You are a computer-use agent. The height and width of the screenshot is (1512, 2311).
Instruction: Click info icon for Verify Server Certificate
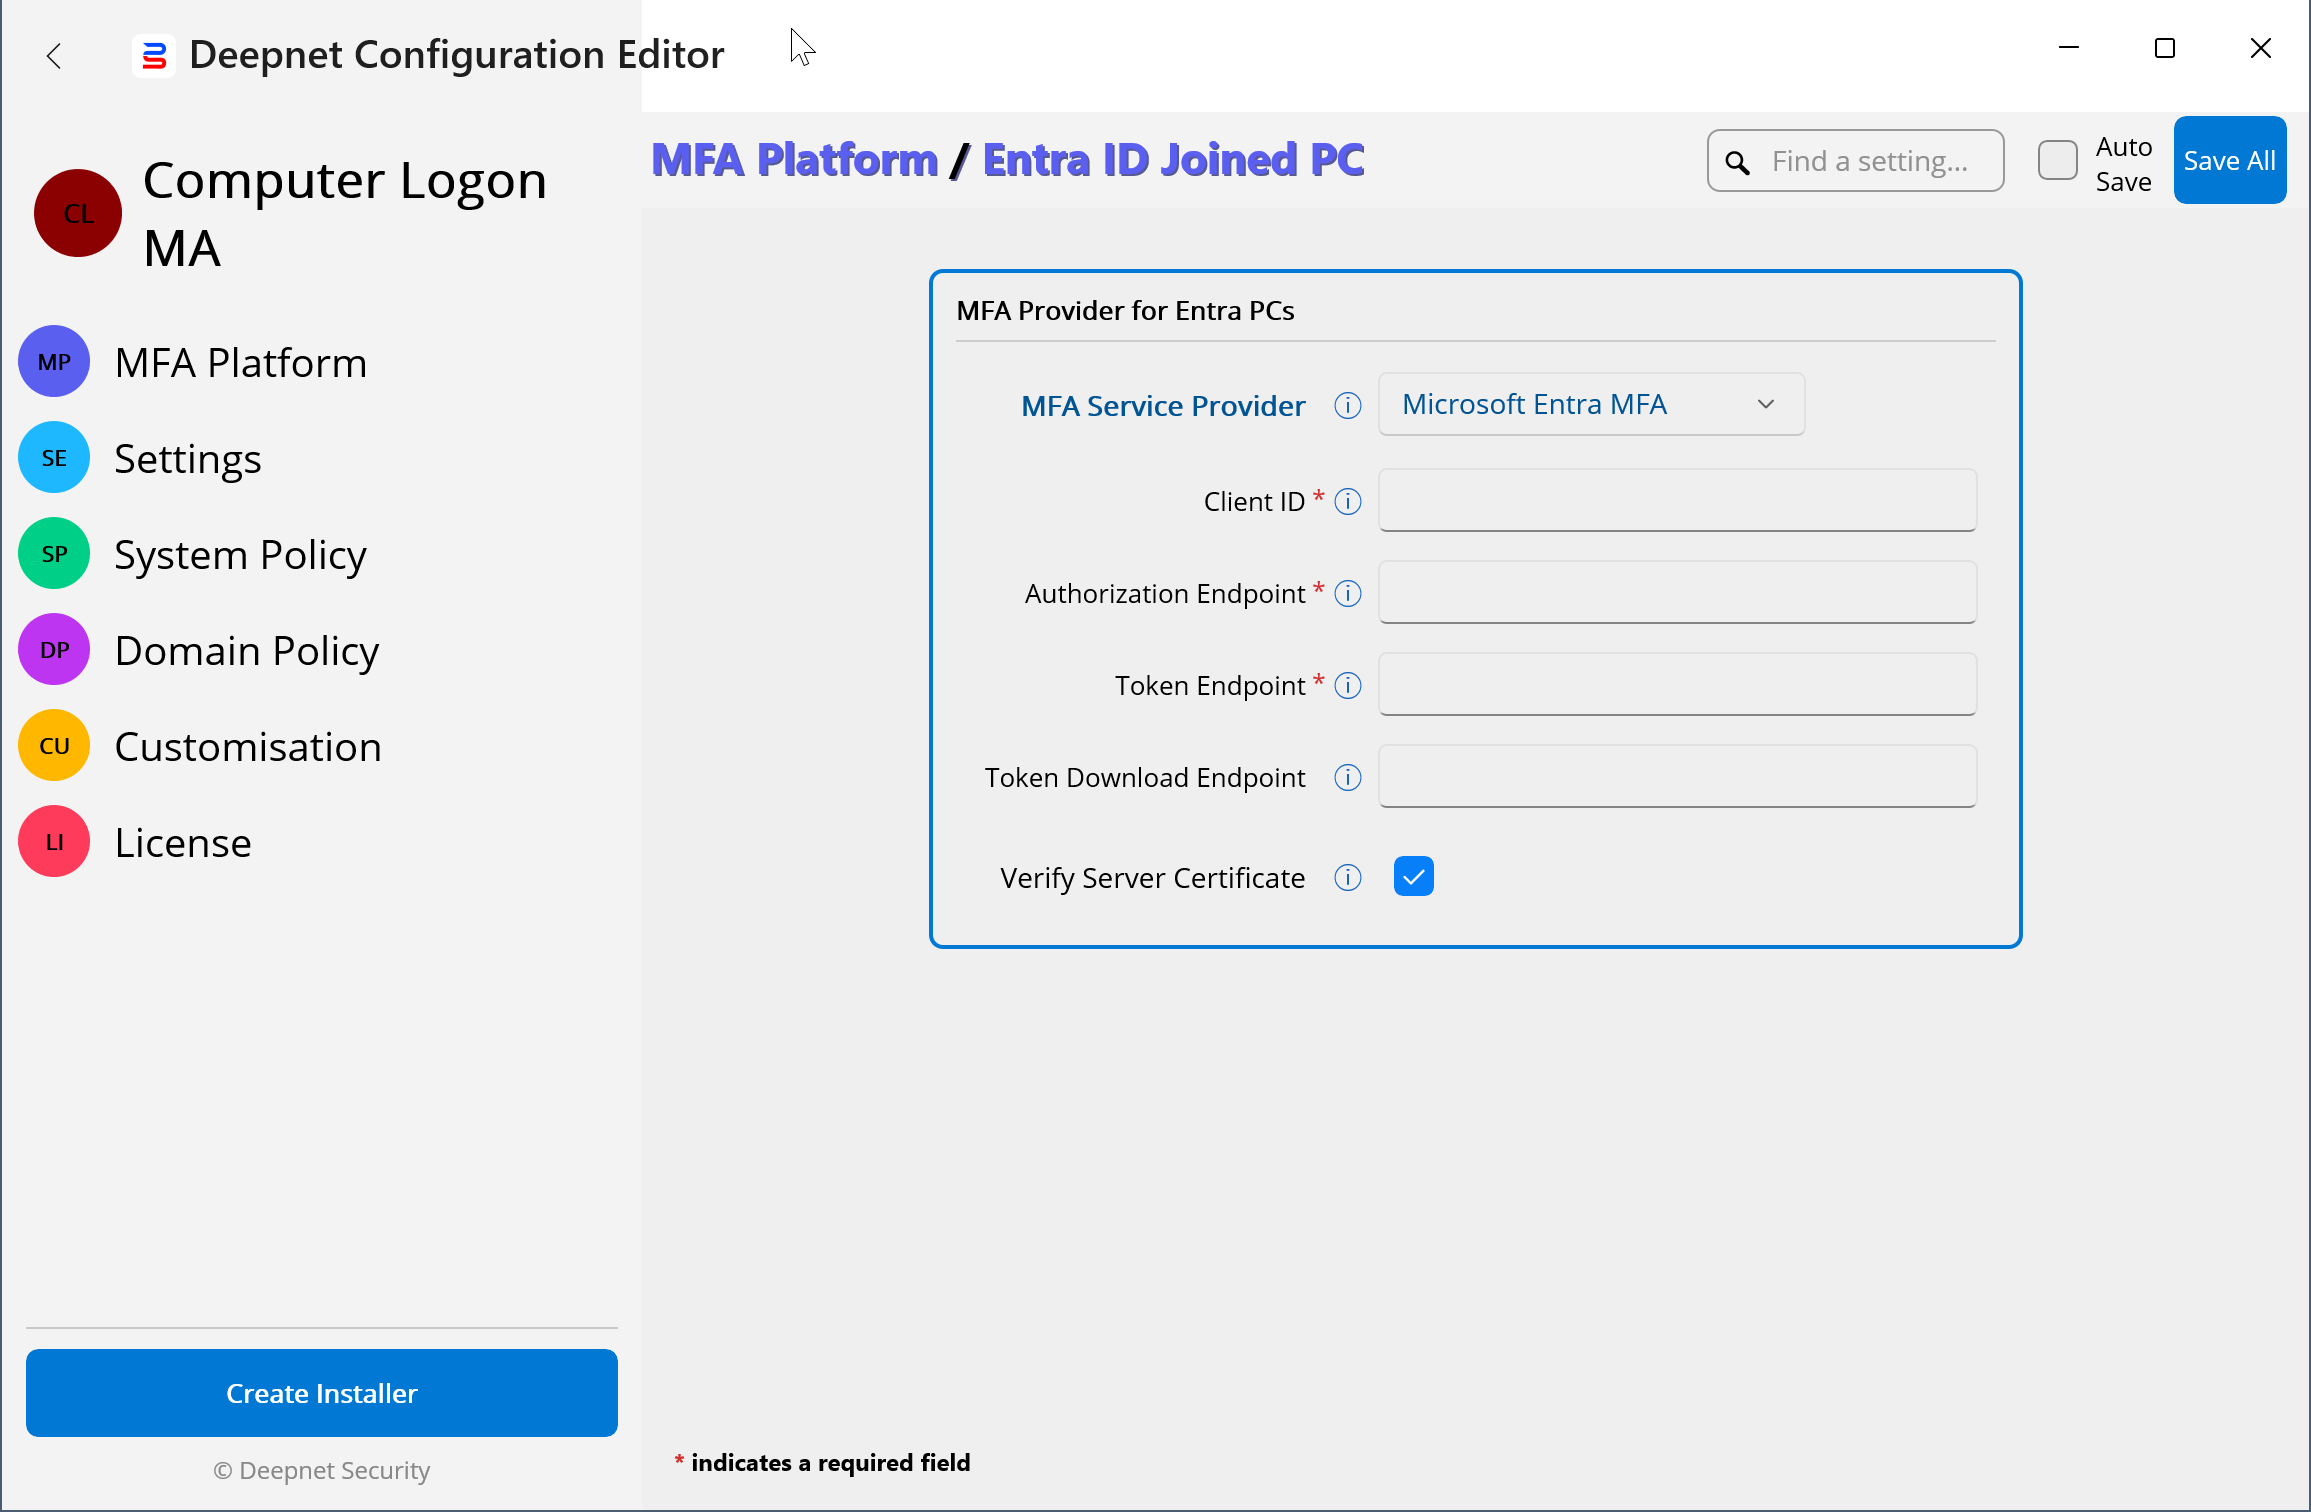click(1347, 878)
